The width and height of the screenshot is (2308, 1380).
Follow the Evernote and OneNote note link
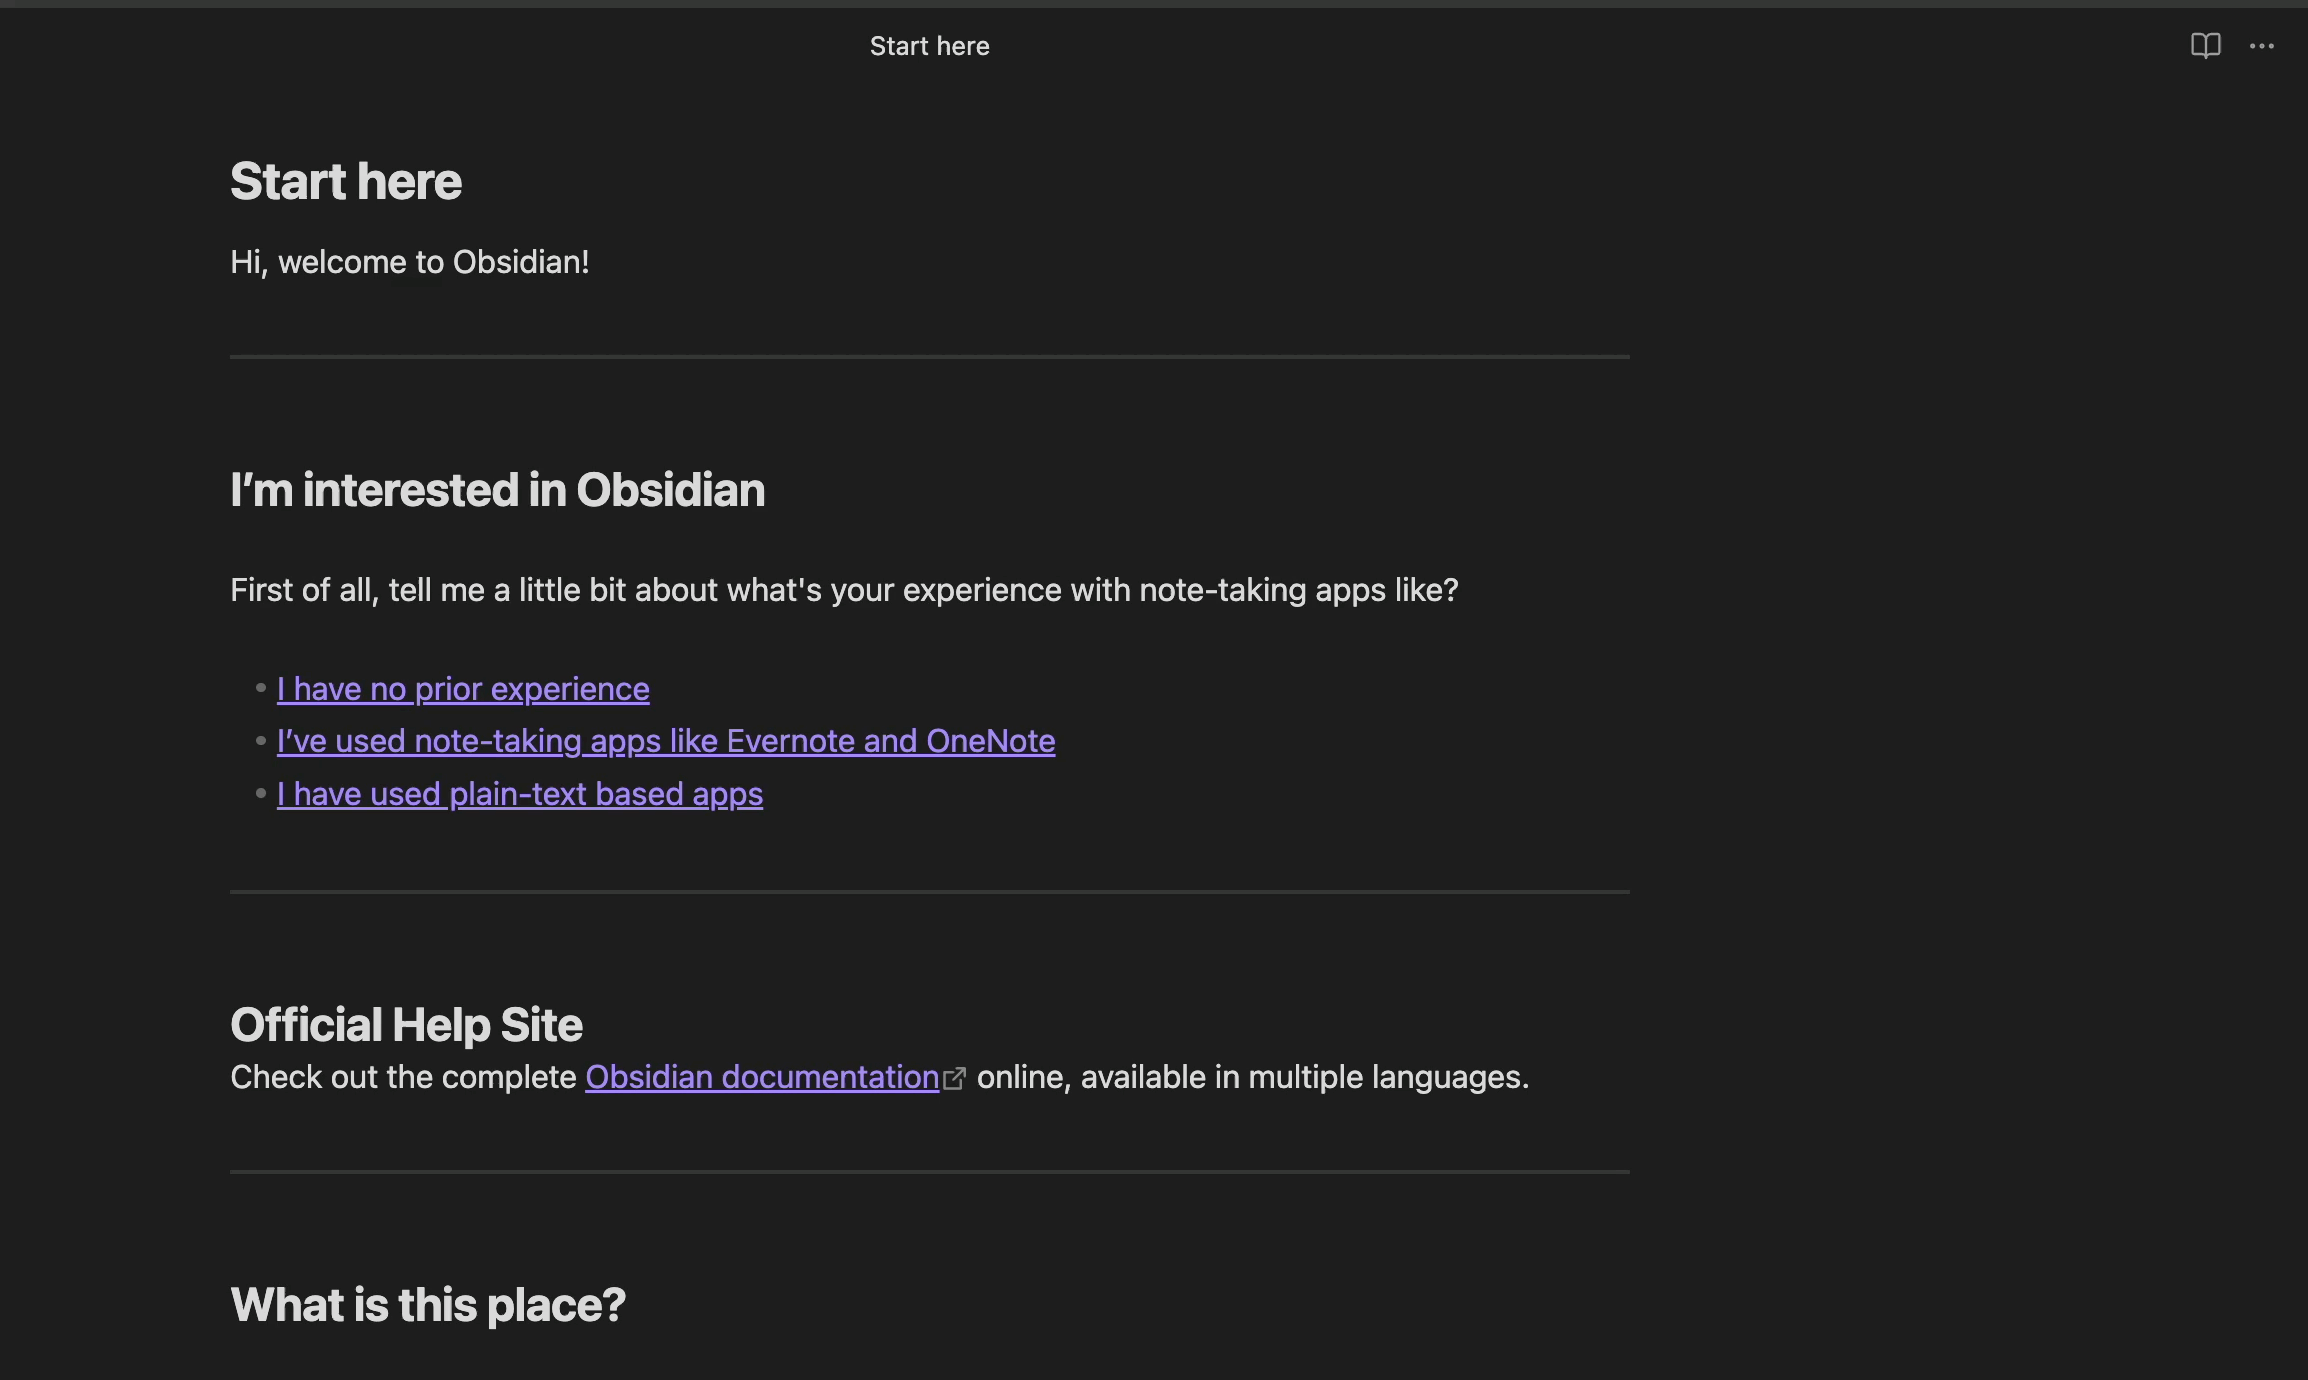click(666, 741)
